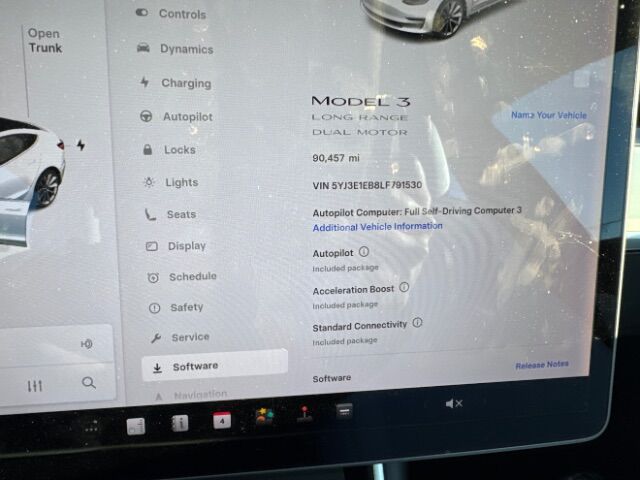Click the Dynamics car icon
The image size is (640, 480).
pyautogui.click(x=143, y=48)
